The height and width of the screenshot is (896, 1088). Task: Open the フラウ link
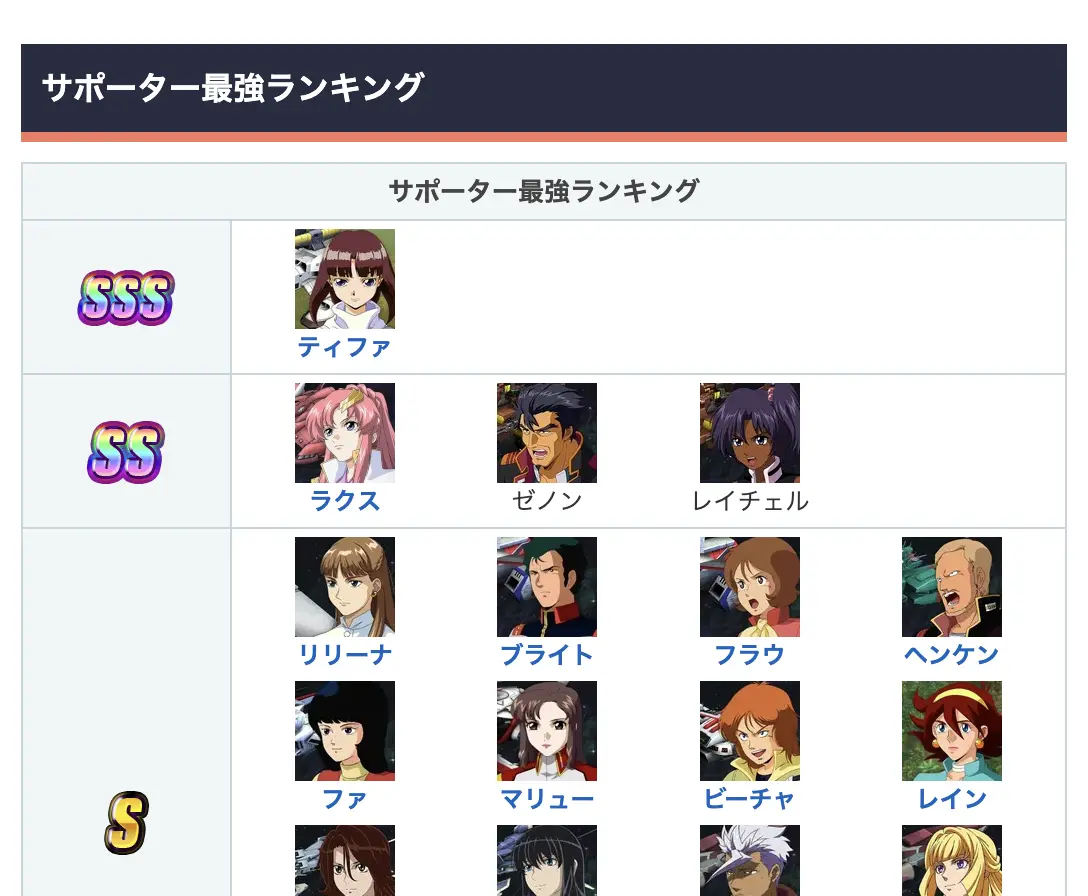pyautogui.click(x=749, y=654)
